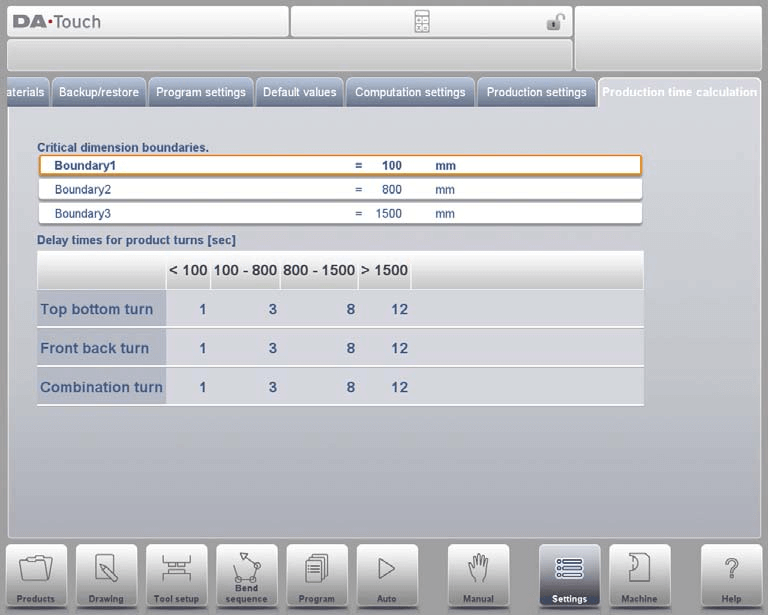Click the calculator keypad icon
768x615 pixels.
pyautogui.click(x=422, y=22)
